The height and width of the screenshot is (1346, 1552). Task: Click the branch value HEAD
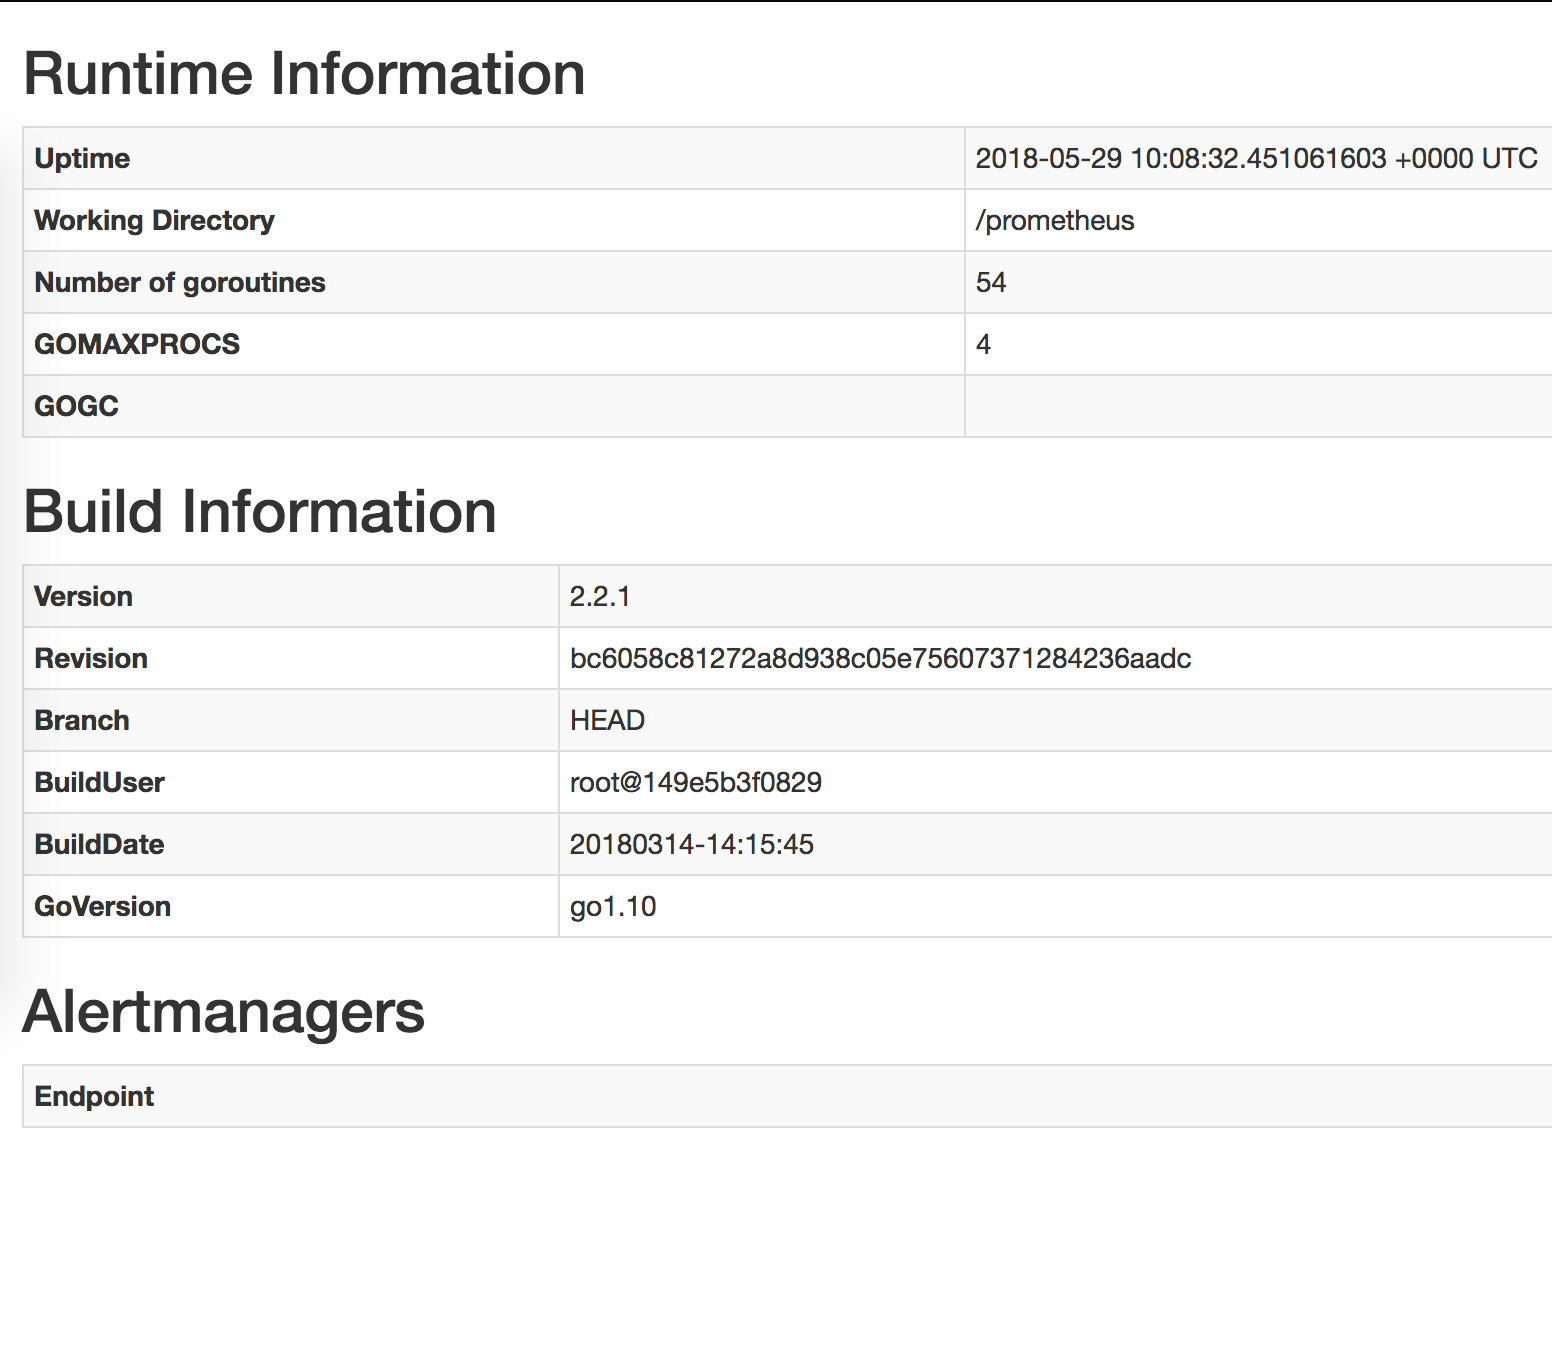tap(607, 720)
